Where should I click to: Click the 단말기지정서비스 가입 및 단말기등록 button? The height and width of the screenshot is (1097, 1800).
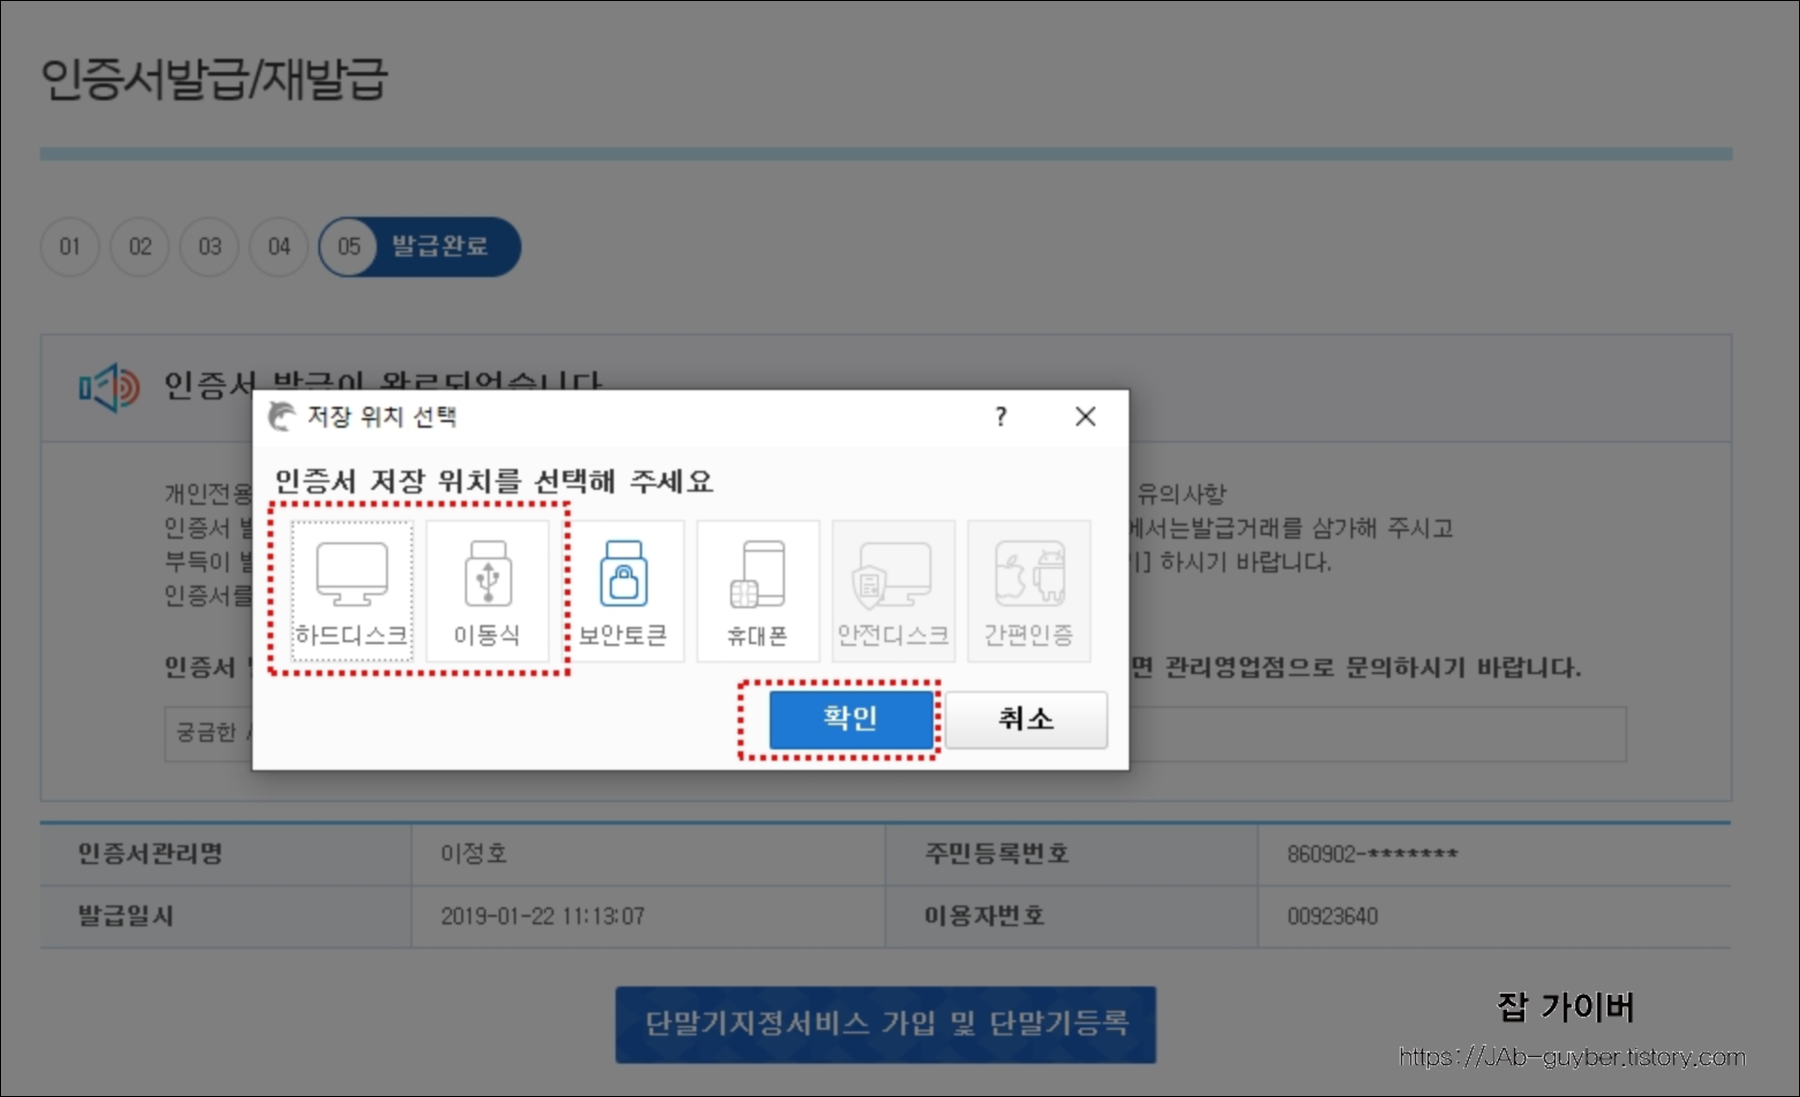[884, 1022]
